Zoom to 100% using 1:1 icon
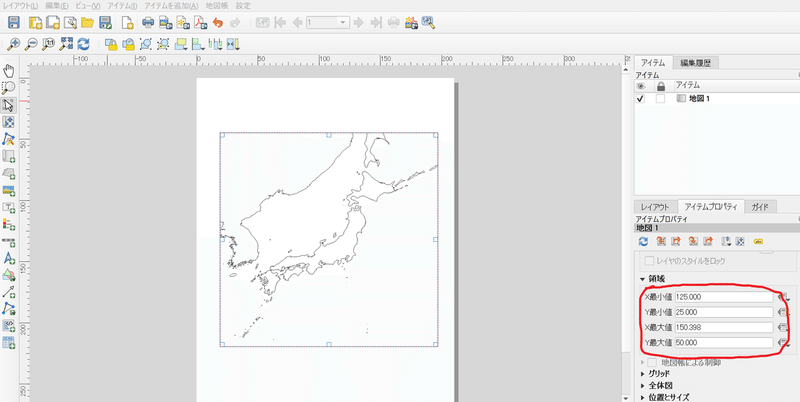The width and height of the screenshot is (800, 402). point(48,44)
